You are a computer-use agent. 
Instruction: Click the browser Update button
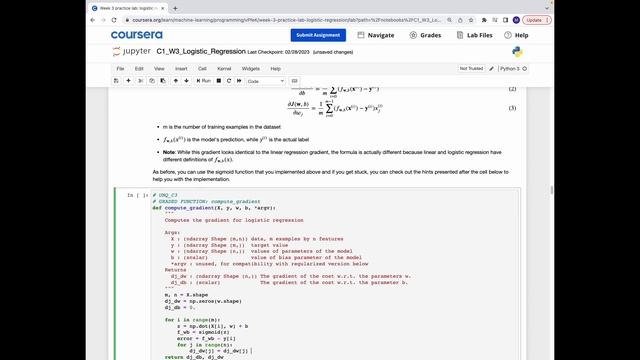click(x=537, y=20)
